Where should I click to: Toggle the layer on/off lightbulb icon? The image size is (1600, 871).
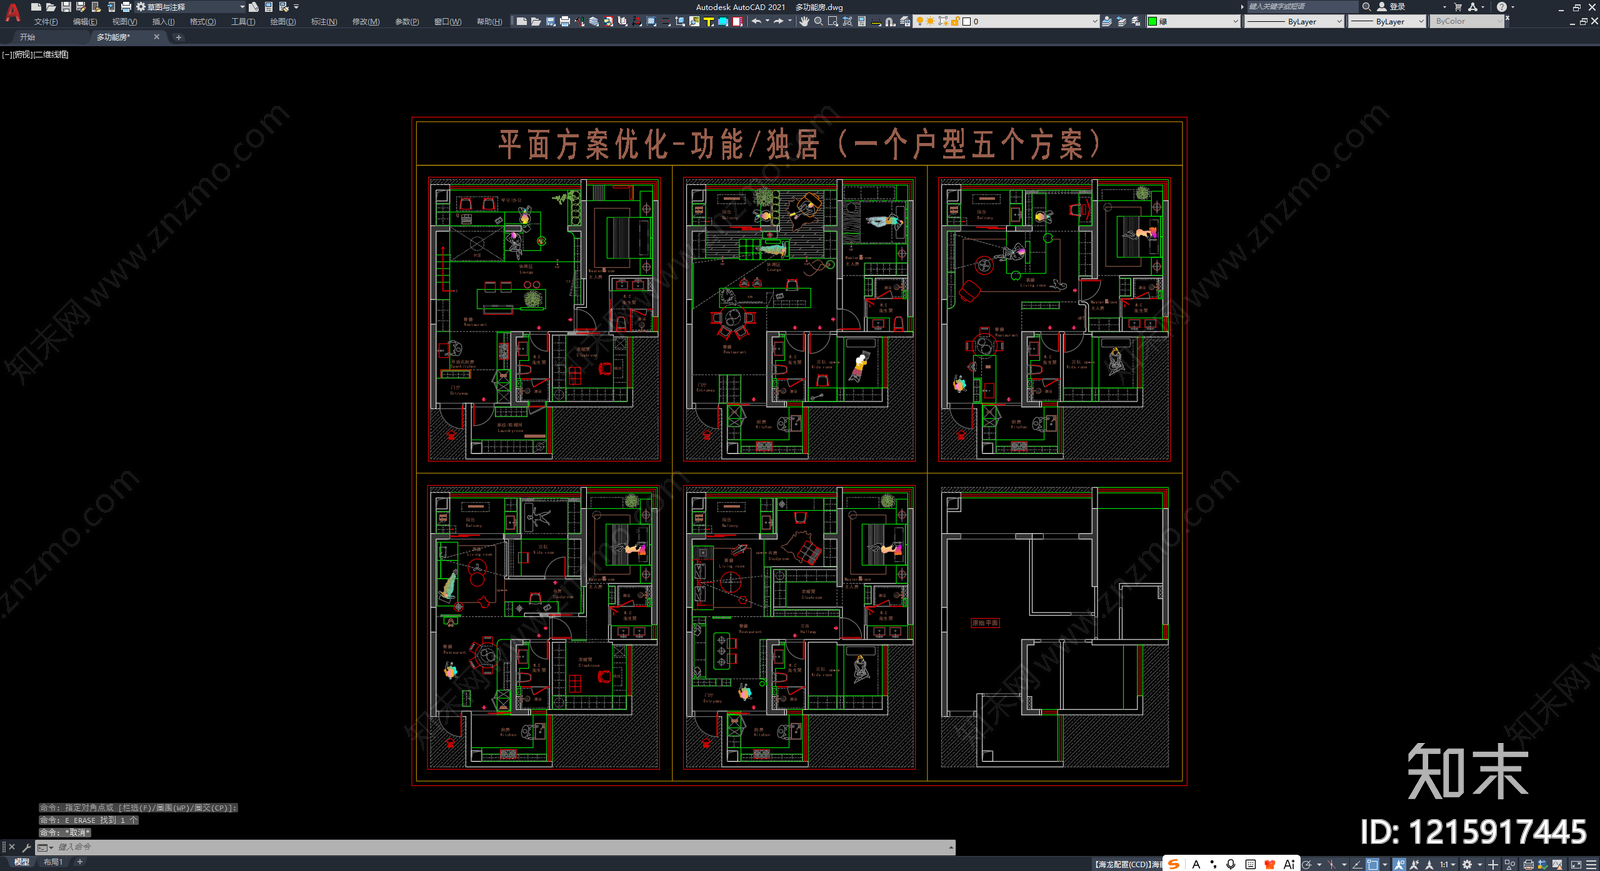pos(920,21)
